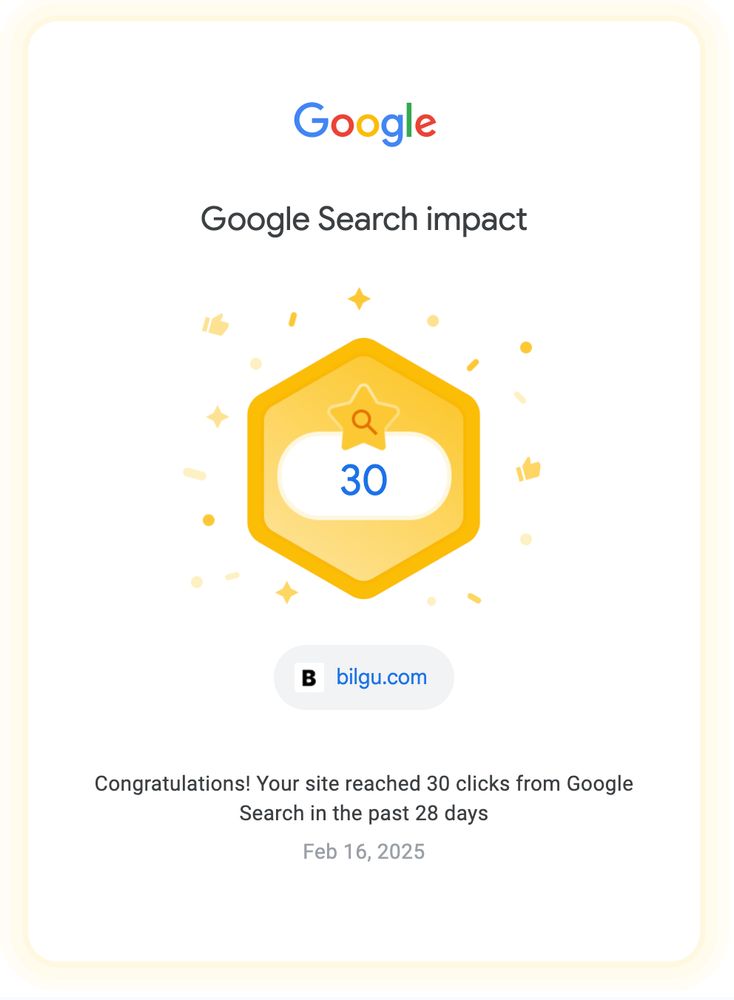Image resolution: width=734 pixels, height=1000 pixels.
Task: Click the star with magnifying glass icon
Action: (363, 418)
